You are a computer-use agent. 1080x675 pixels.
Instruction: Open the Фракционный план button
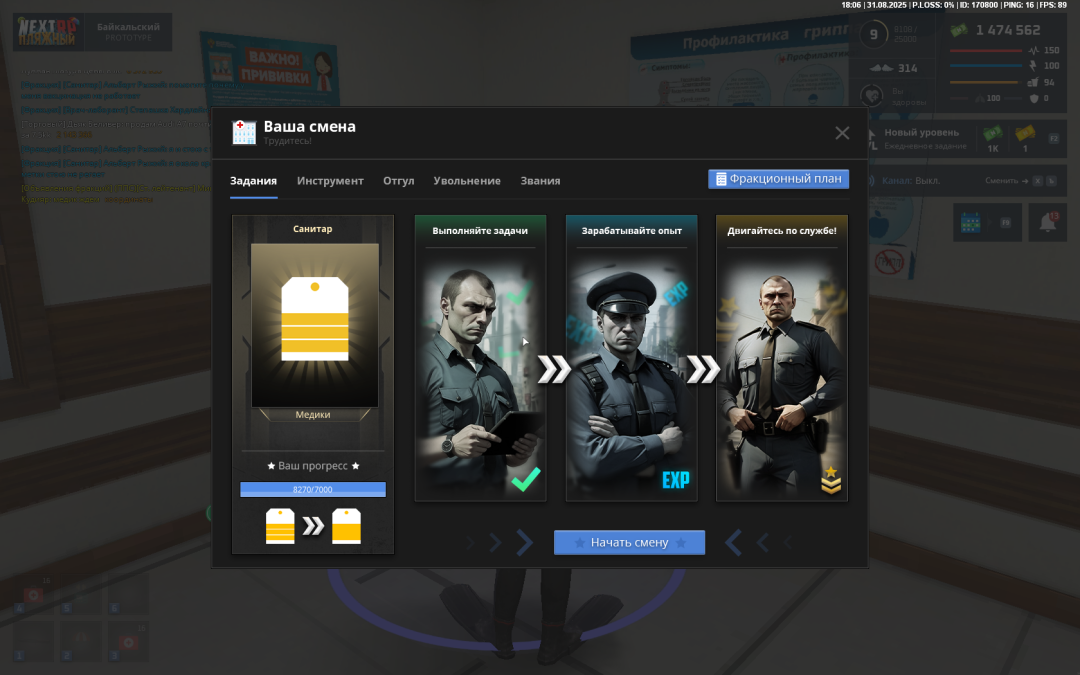[779, 179]
